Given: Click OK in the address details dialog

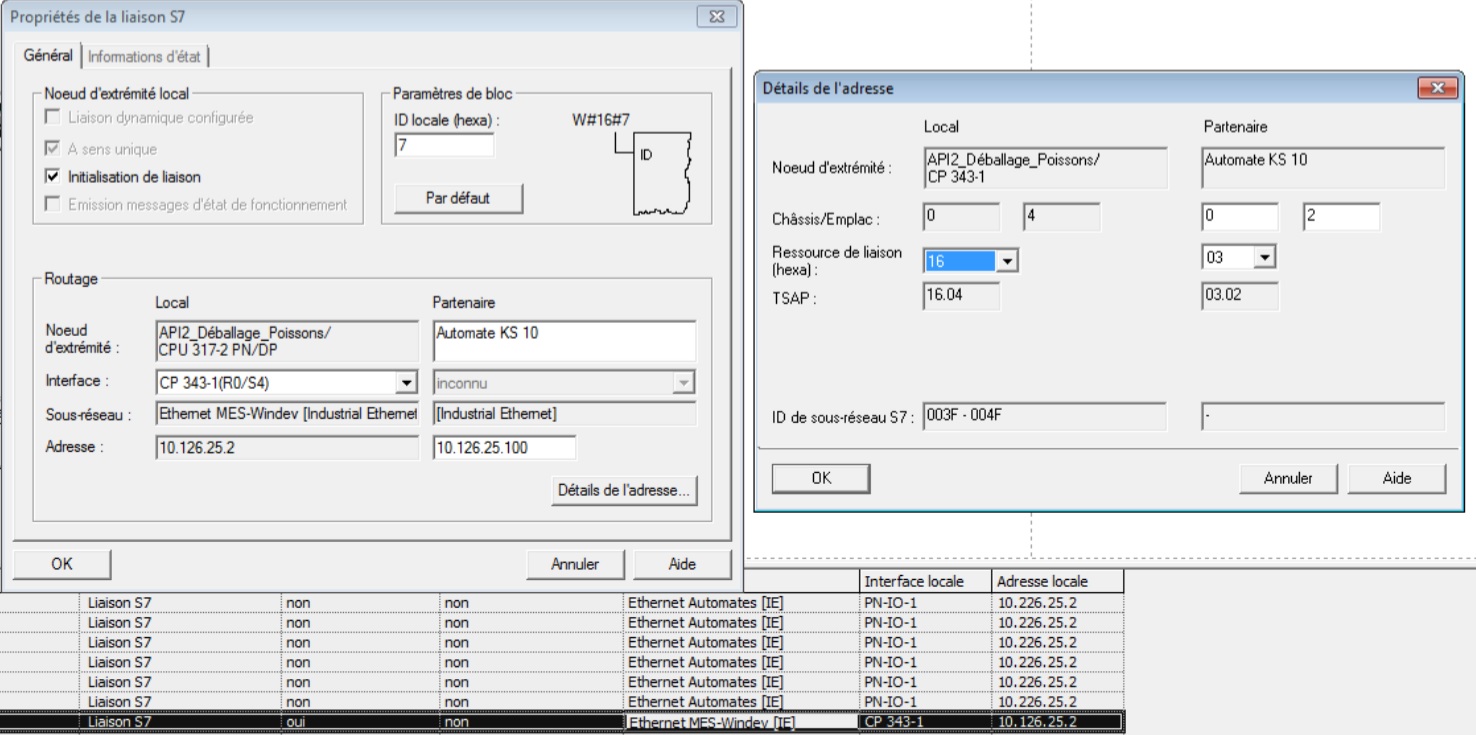Looking at the screenshot, I should 821,478.
